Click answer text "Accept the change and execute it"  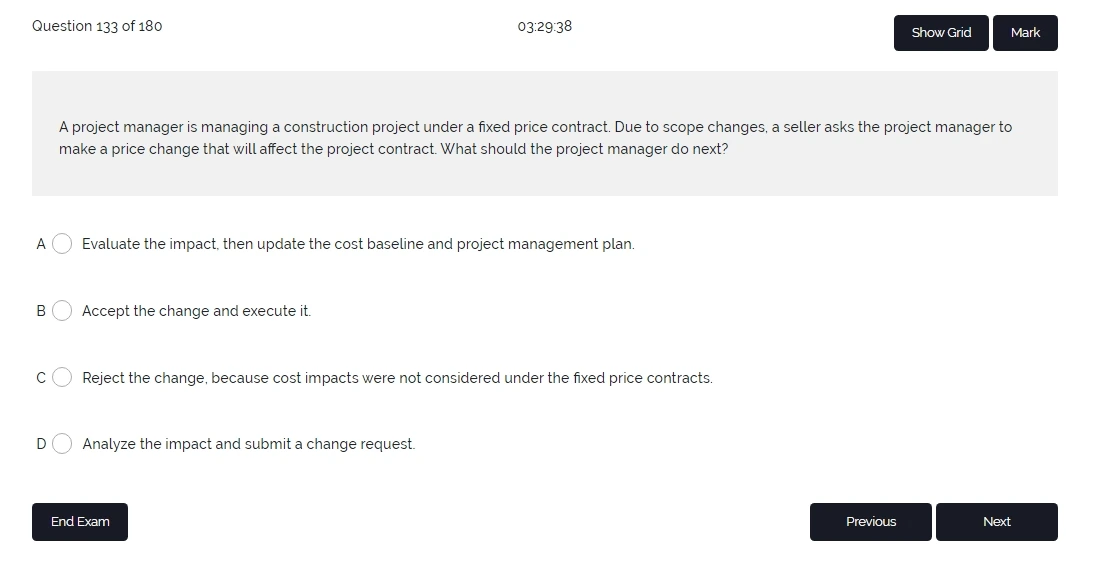click(196, 311)
